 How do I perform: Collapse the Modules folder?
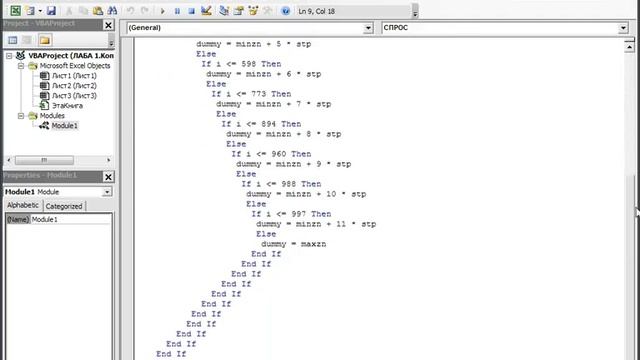click(21, 116)
